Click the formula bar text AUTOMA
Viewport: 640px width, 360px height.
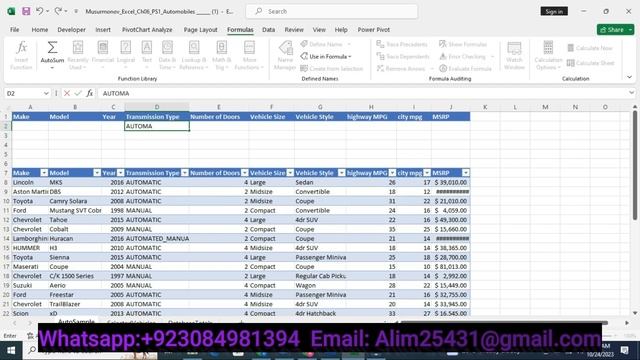tap(116, 93)
